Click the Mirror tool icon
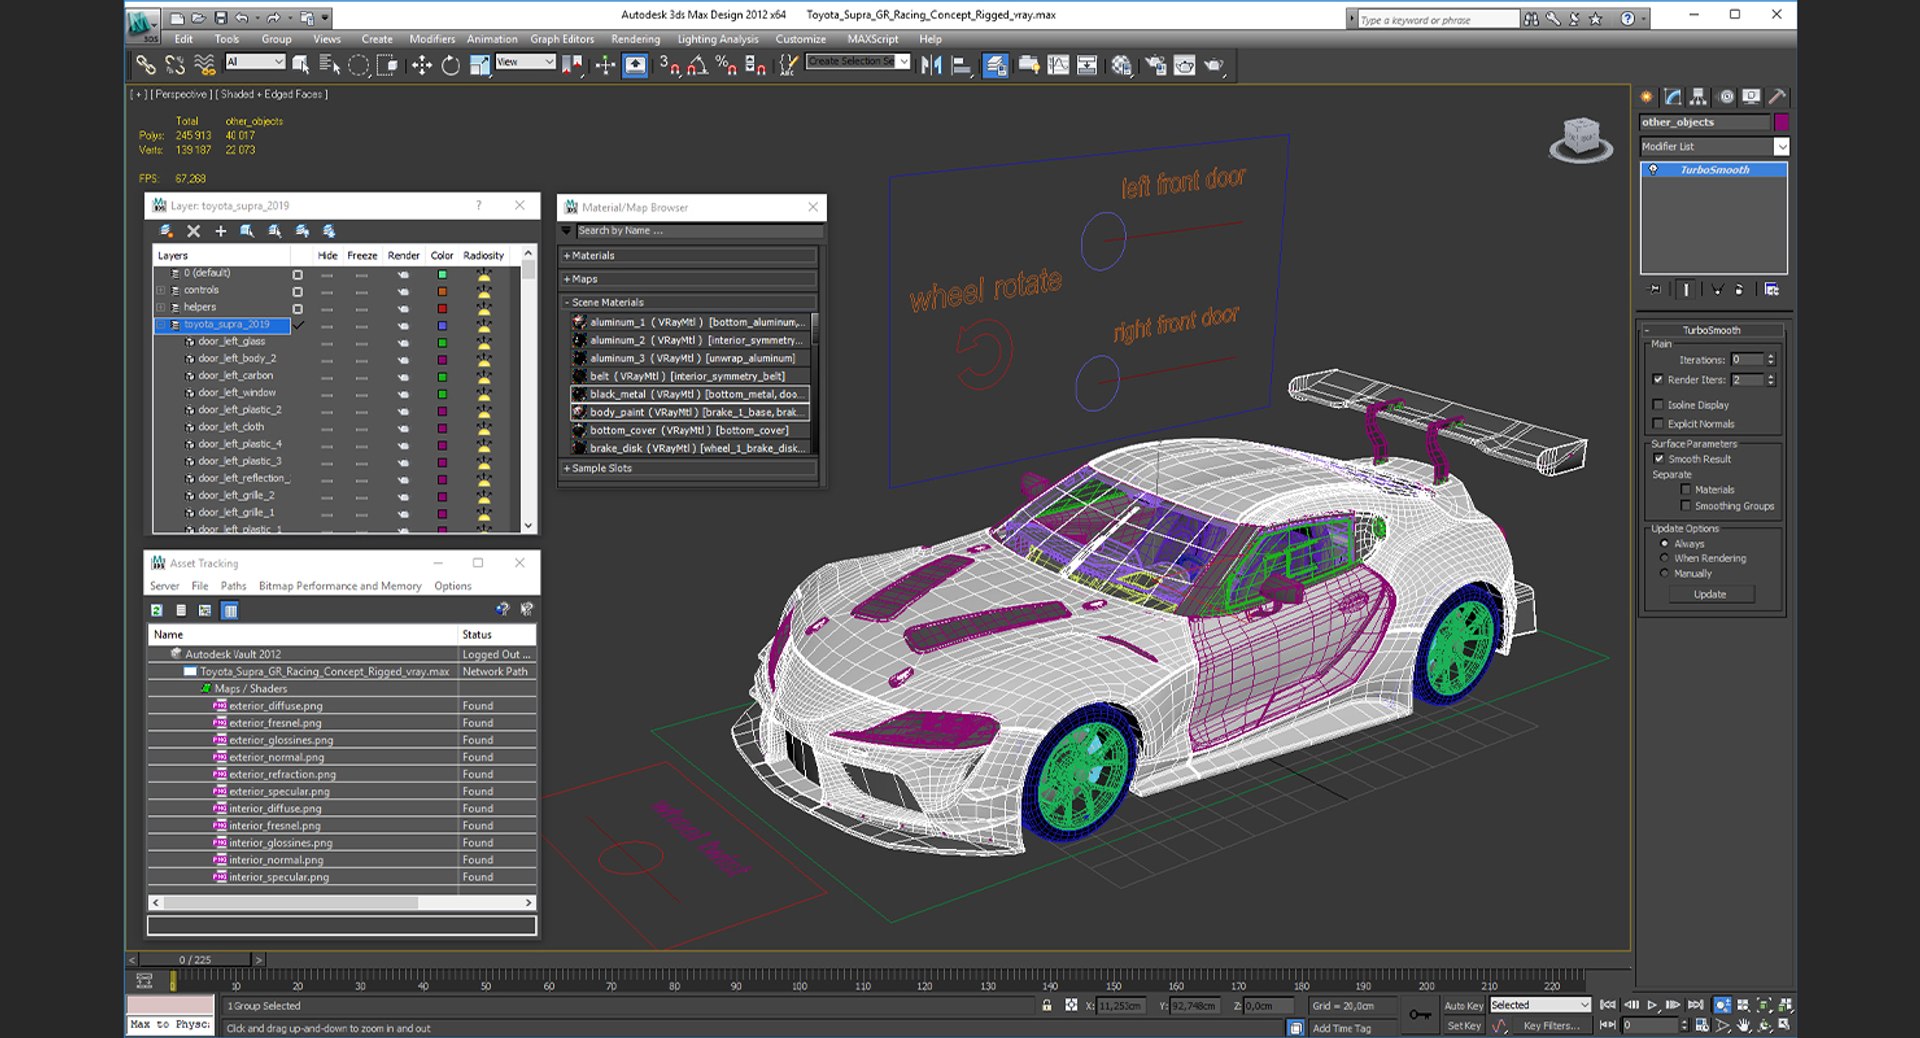The image size is (1920, 1038). (931, 65)
